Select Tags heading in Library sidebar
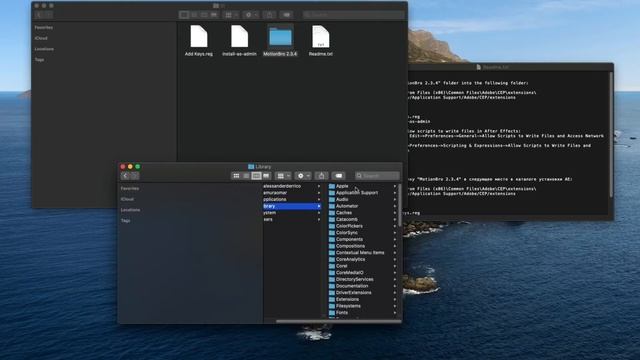Image resolution: width=640 pixels, height=360 pixels. [x=125, y=220]
